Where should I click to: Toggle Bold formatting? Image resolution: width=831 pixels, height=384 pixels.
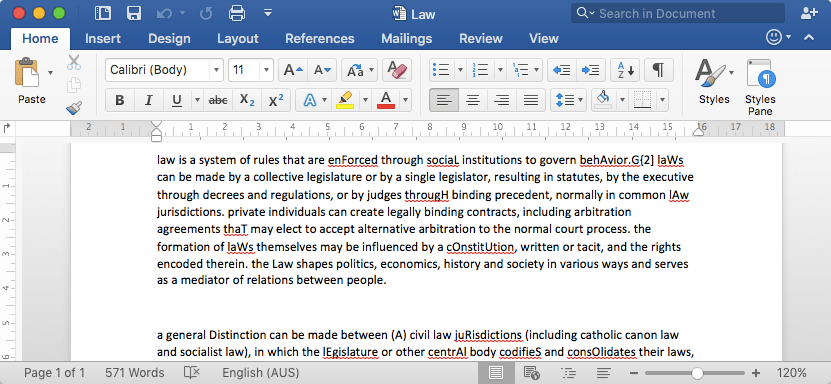(x=120, y=100)
